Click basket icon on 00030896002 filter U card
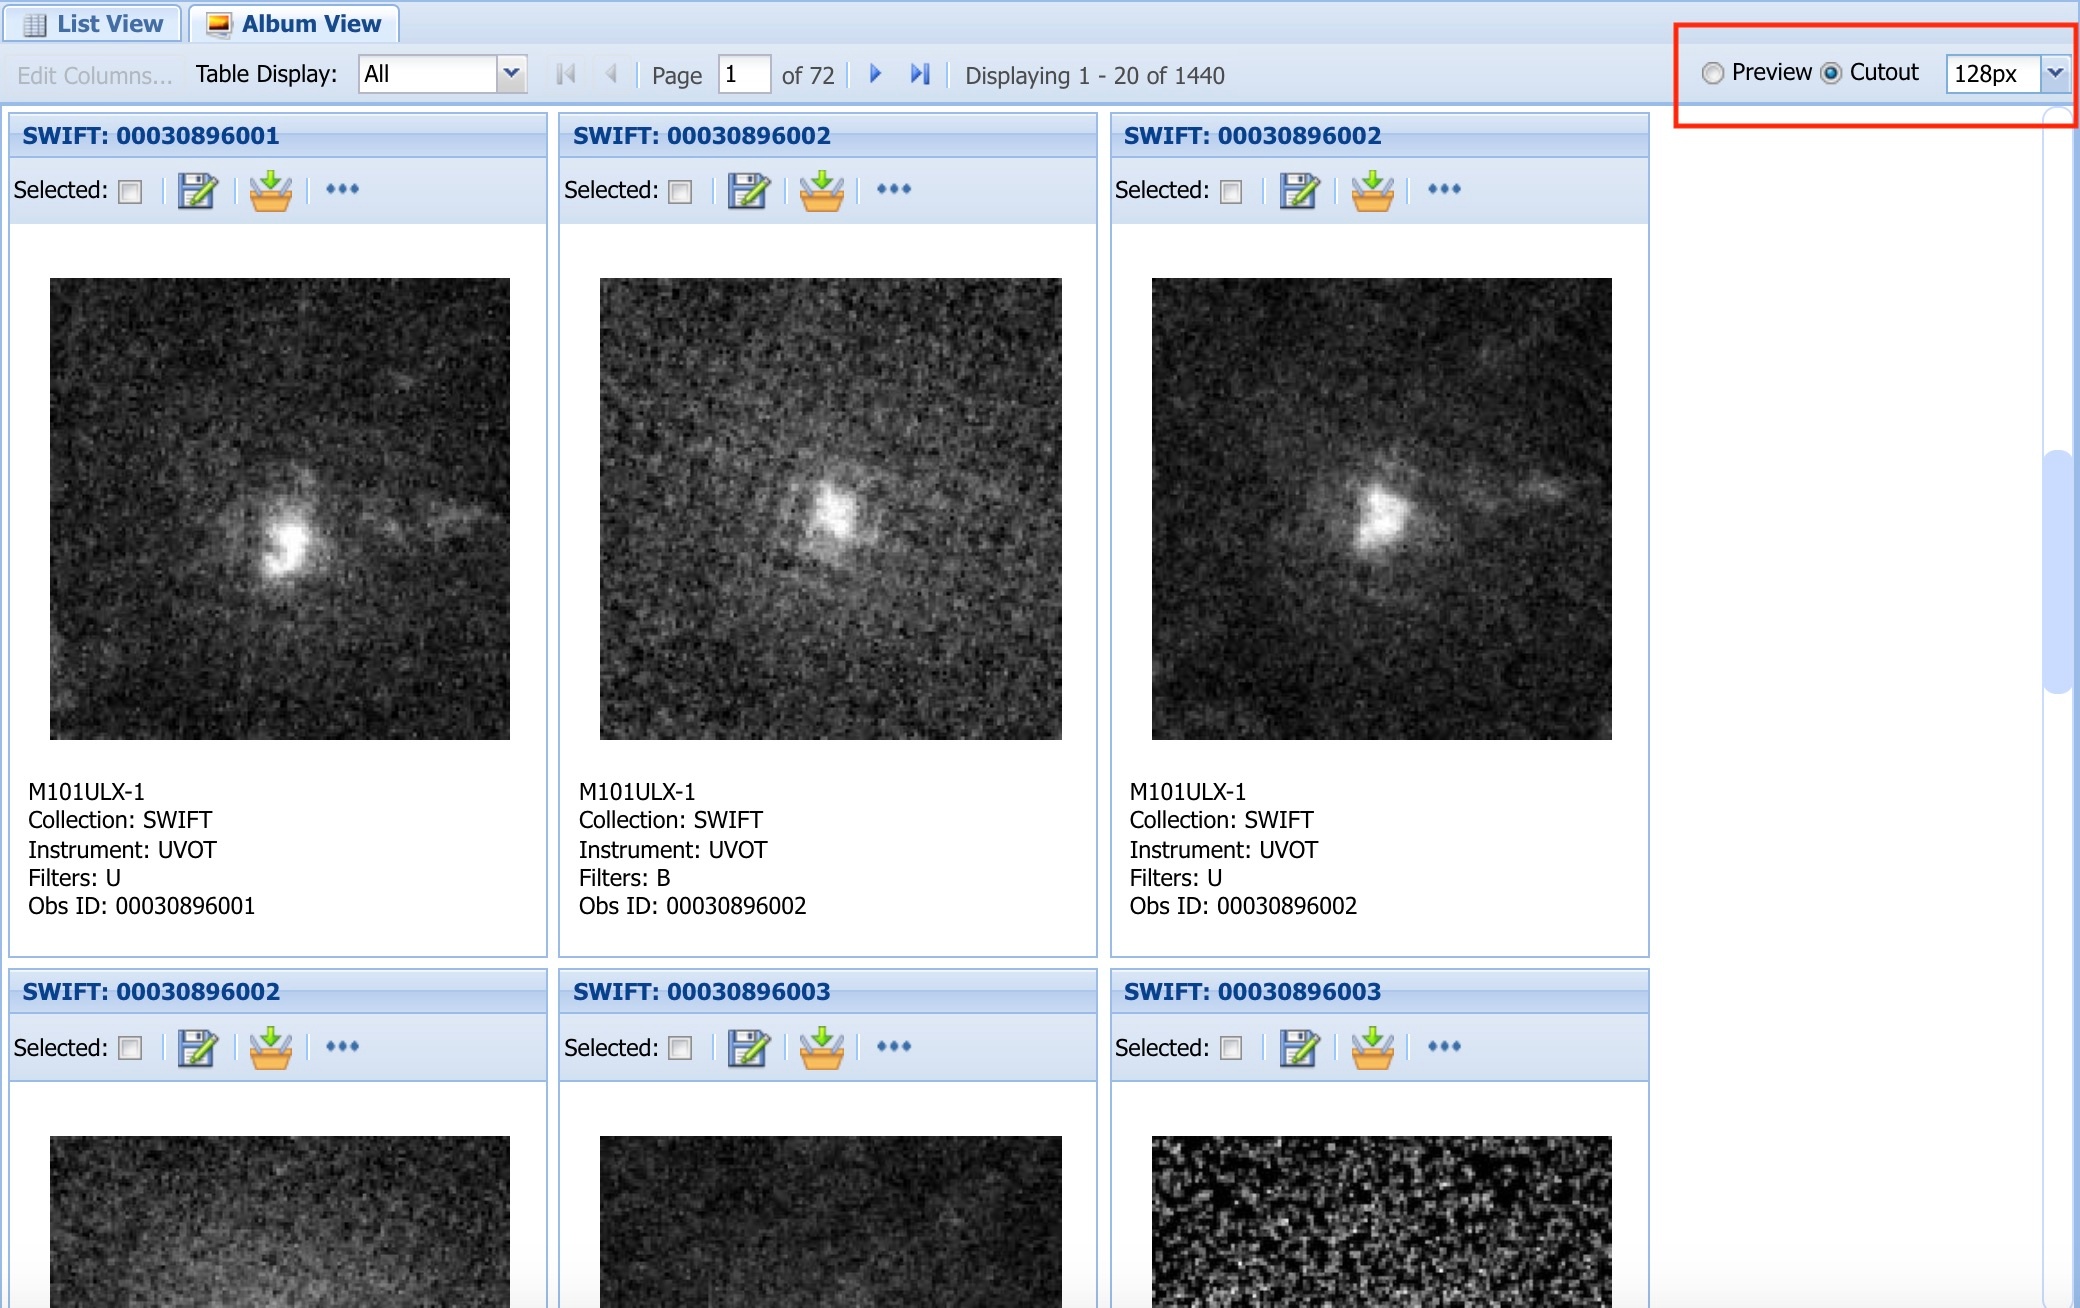The width and height of the screenshot is (2080, 1308). point(1372,190)
